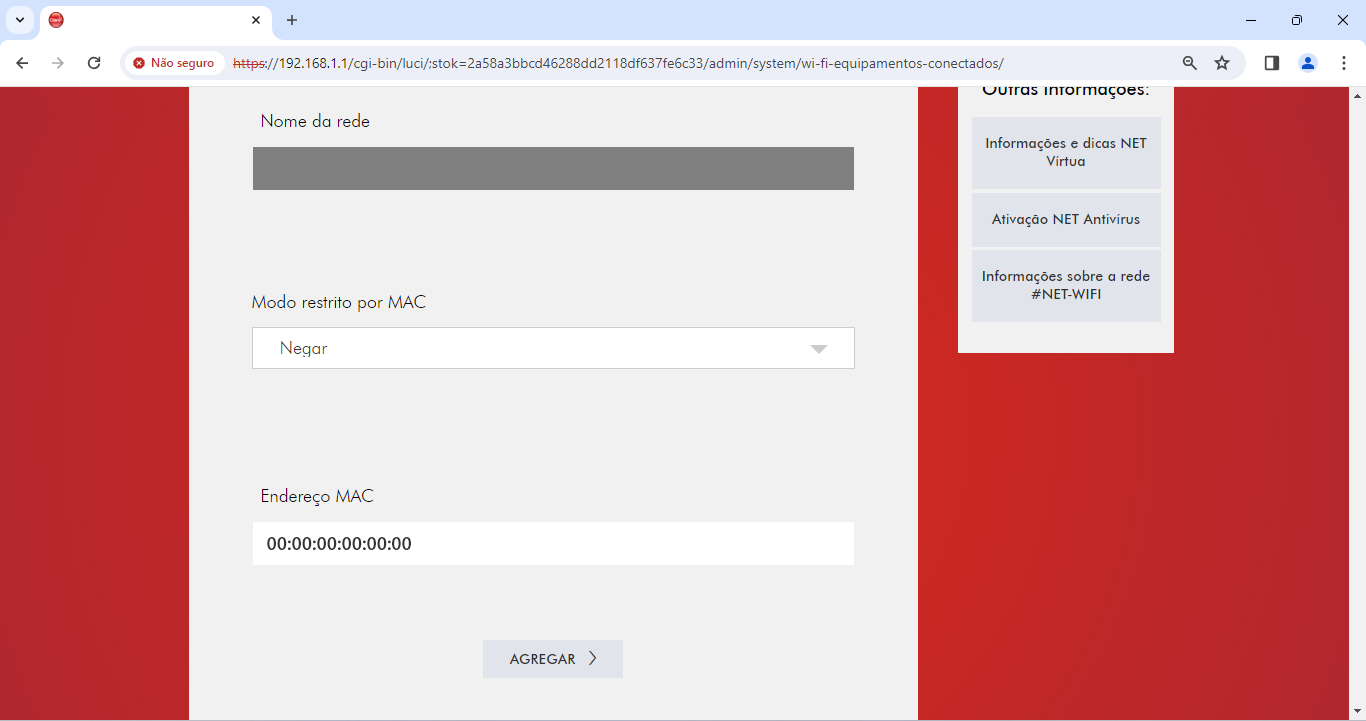Open the 'Modo restrito por MAC' dropdown
The height and width of the screenshot is (721, 1366).
tap(553, 348)
